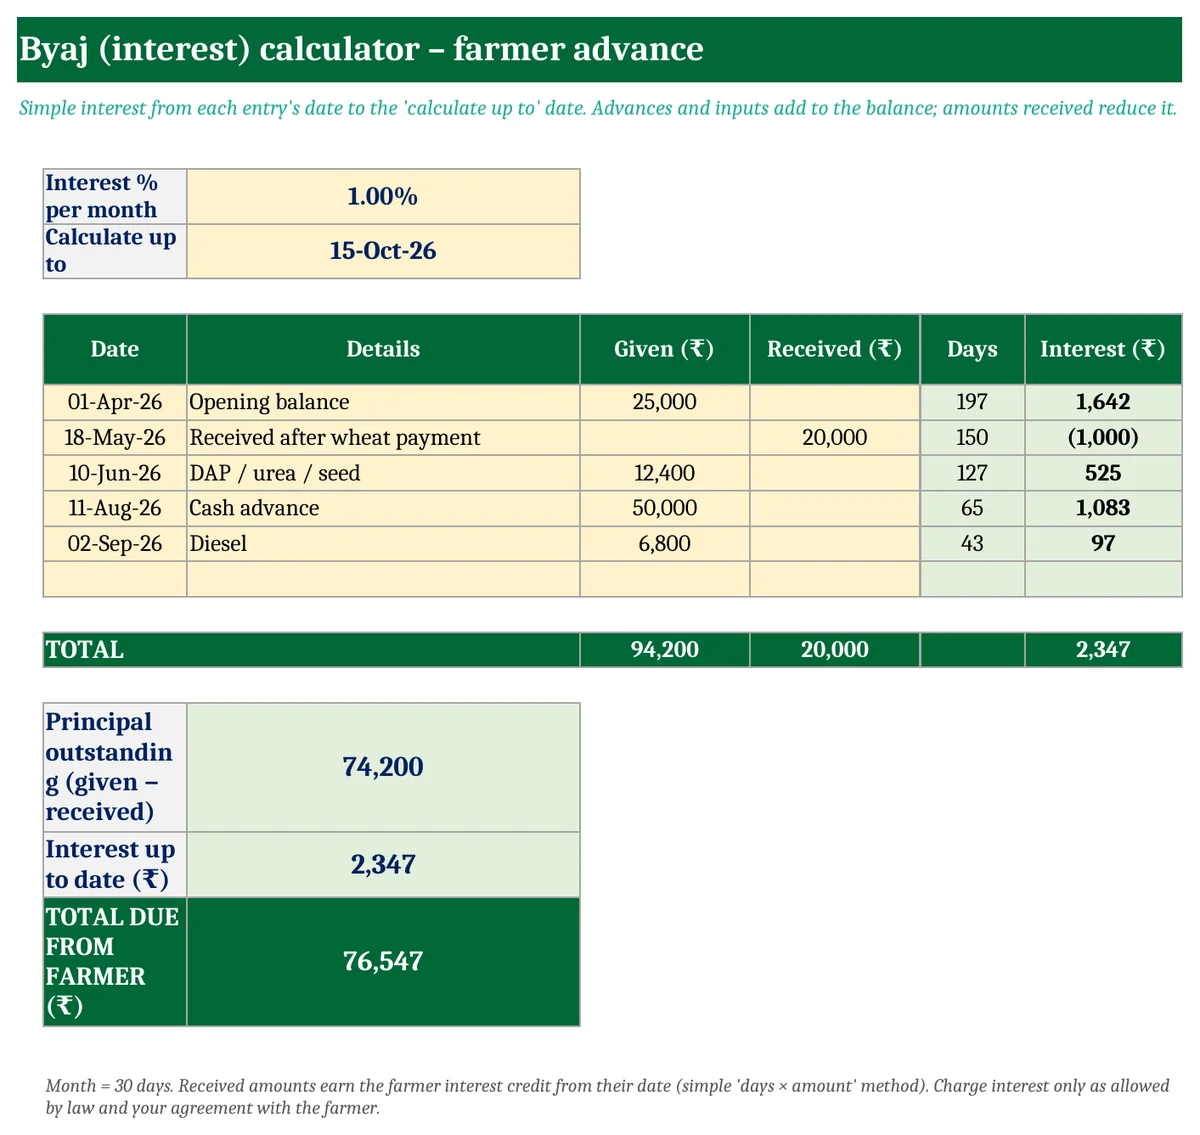This screenshot has height=1135, width=1200.
Task: Click the 'TOTAL DUE FROM FARMER' label
Action: click(x=115, y=962)
